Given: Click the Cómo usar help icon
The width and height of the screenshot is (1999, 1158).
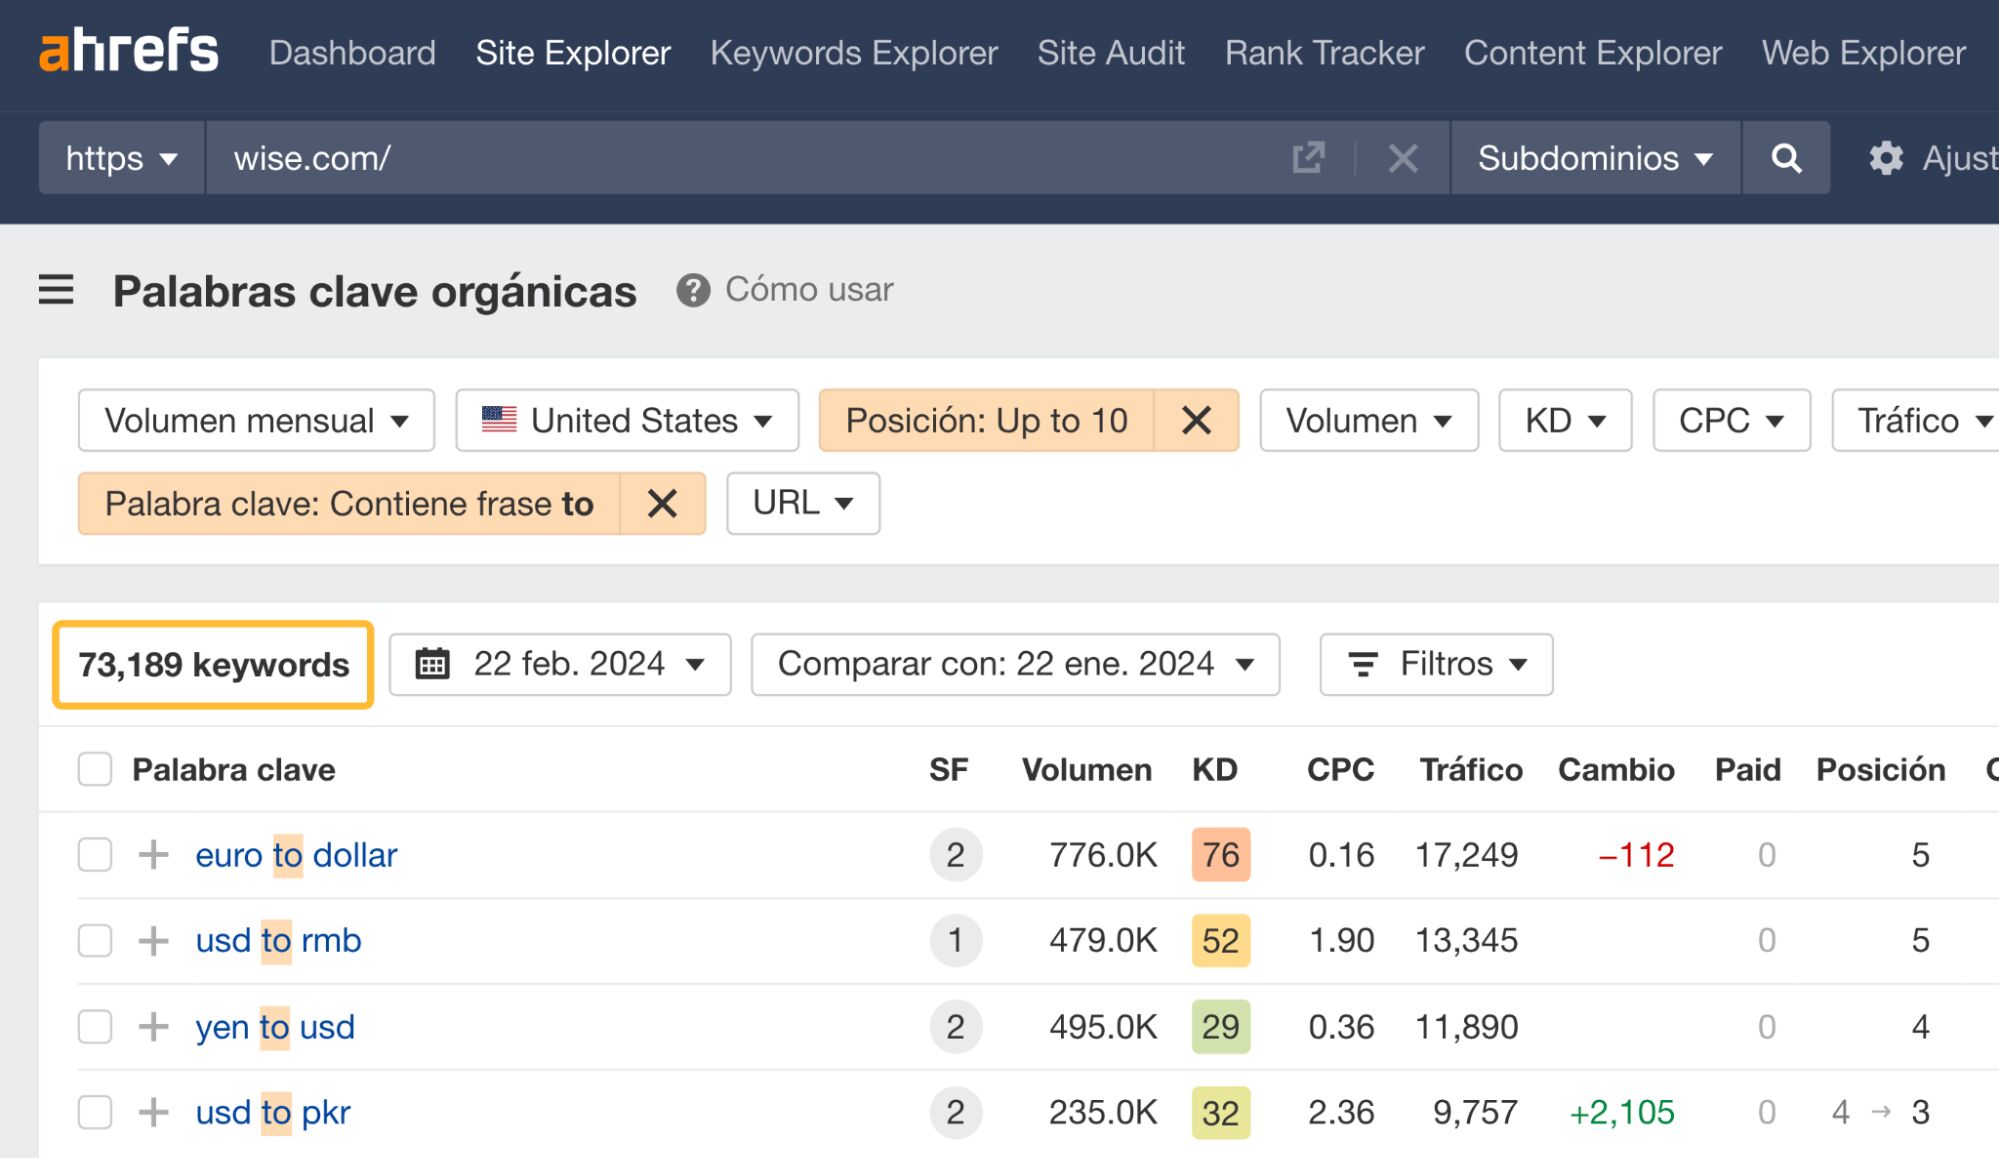Looking at the screenshot, I should click(x=694, y=290).
